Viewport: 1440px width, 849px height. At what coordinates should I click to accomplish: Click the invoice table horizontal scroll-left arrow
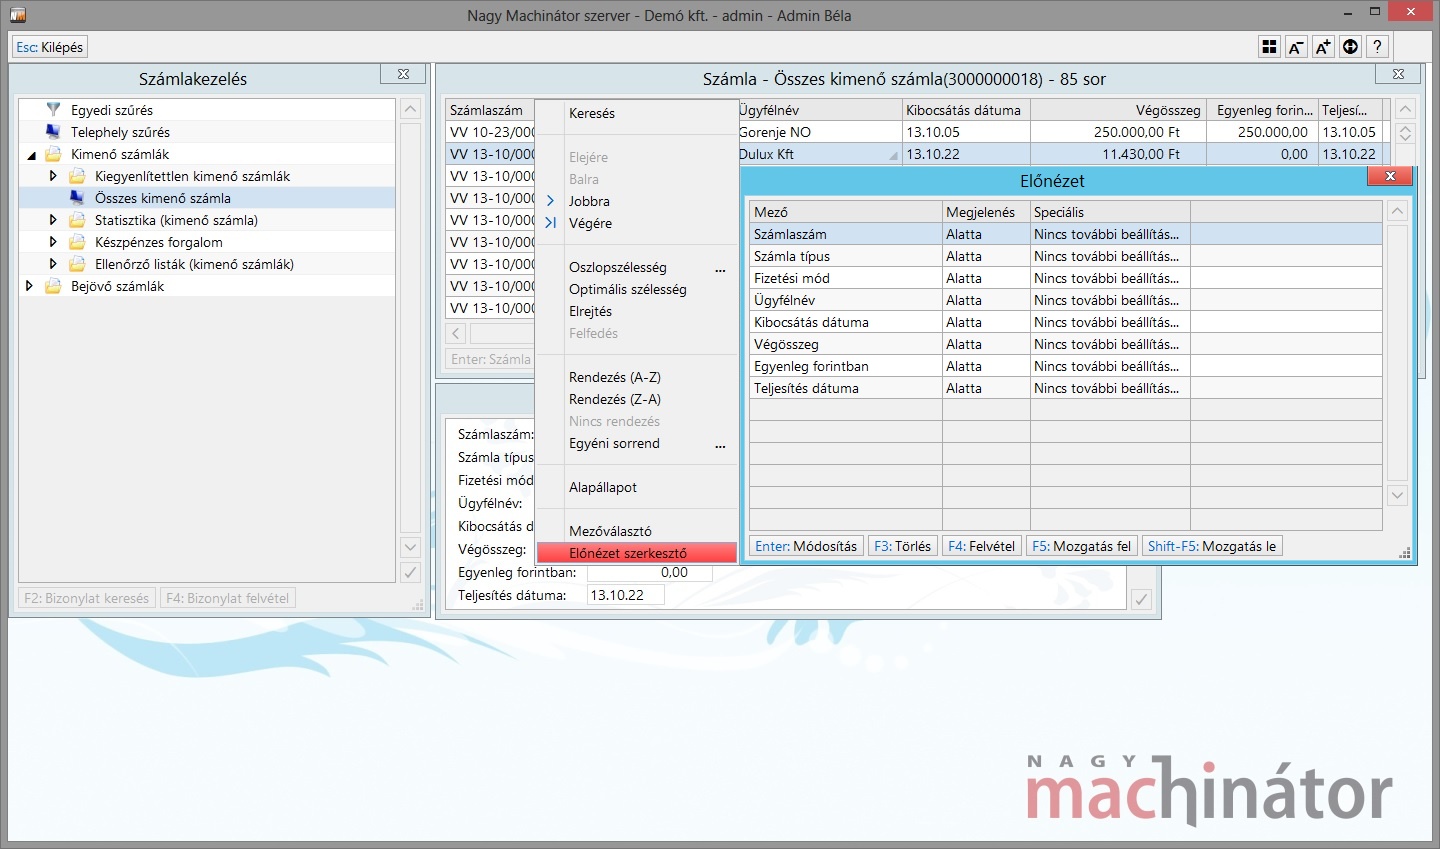coord(456,334)
